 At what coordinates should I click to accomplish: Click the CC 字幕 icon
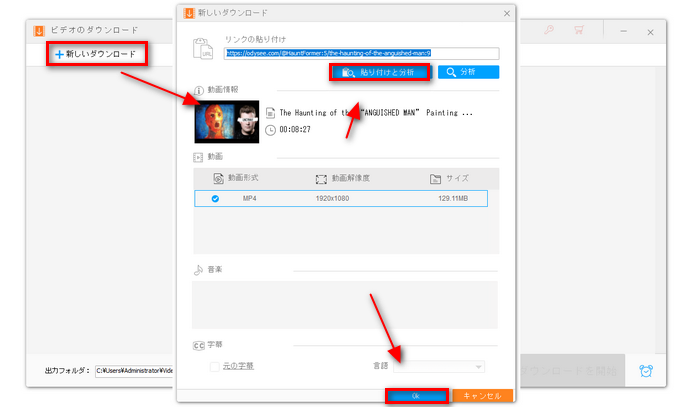pyautogui.click(x=199, y=345)
